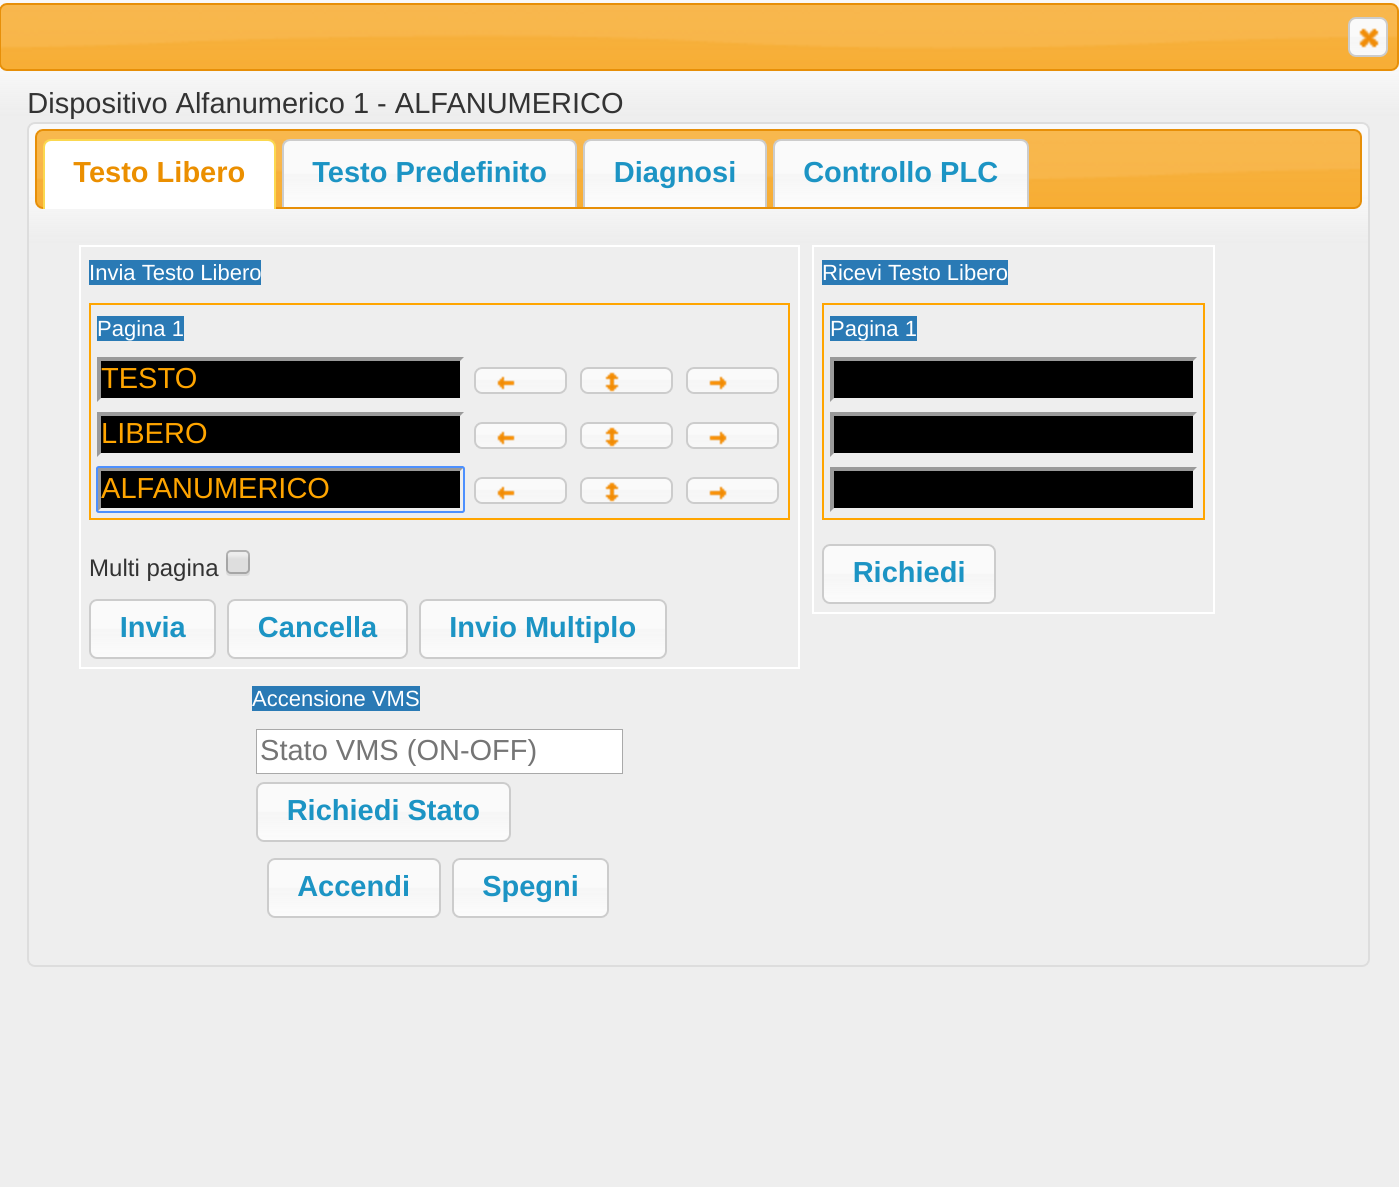
Task: Click the Invia Testo Libero label
Action: (x=175, y=273)
